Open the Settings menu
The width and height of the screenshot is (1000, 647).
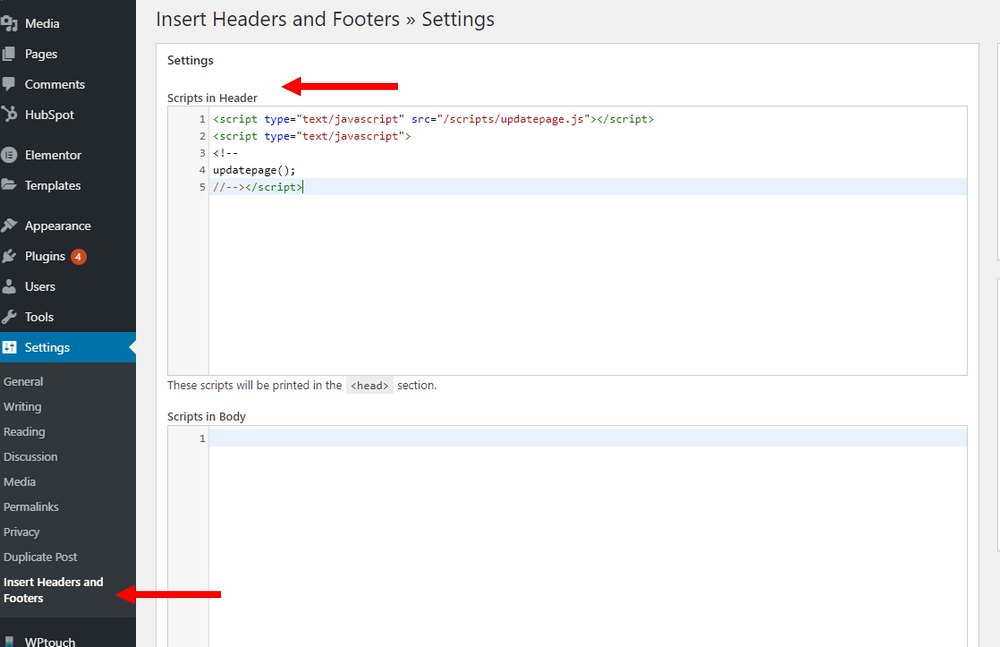pyautogui.click(x=47, y=347)
